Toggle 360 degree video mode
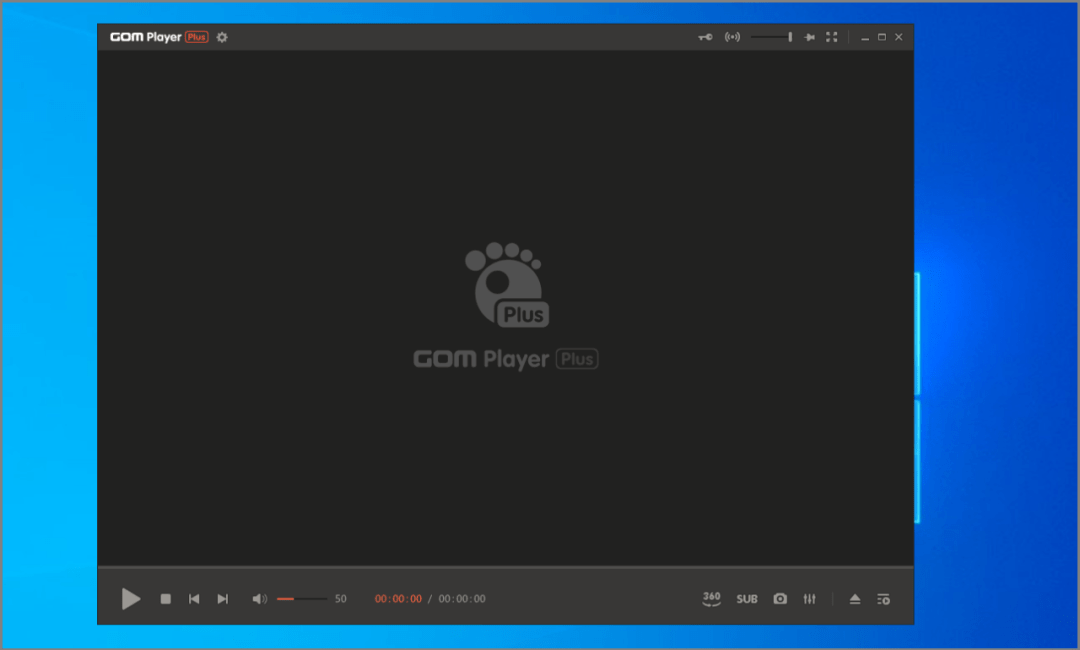 [711, 599]
